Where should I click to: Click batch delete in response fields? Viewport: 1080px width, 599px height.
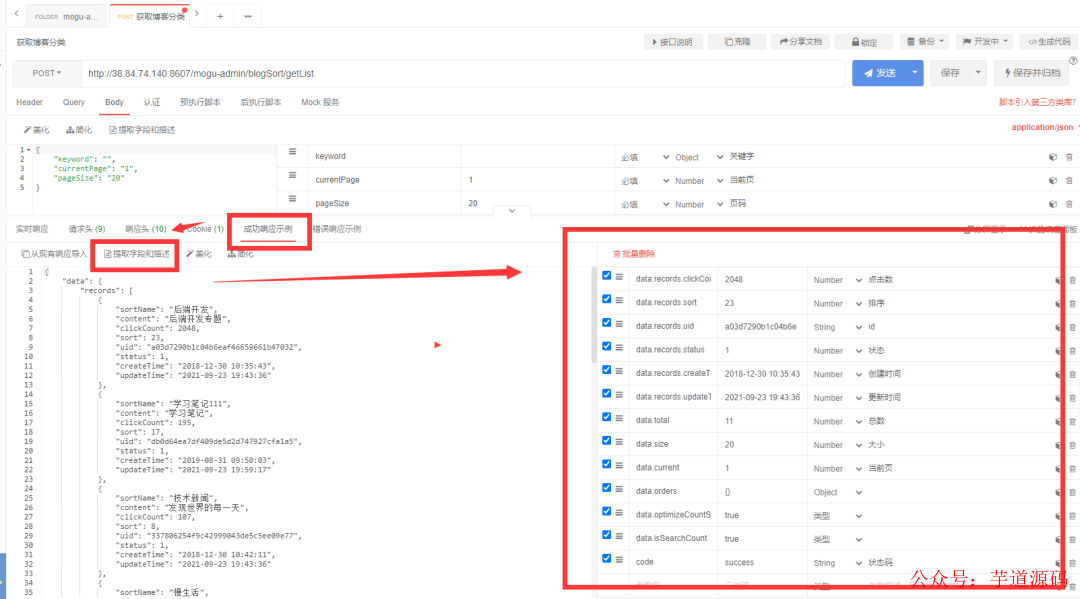[x=634, y=254]
